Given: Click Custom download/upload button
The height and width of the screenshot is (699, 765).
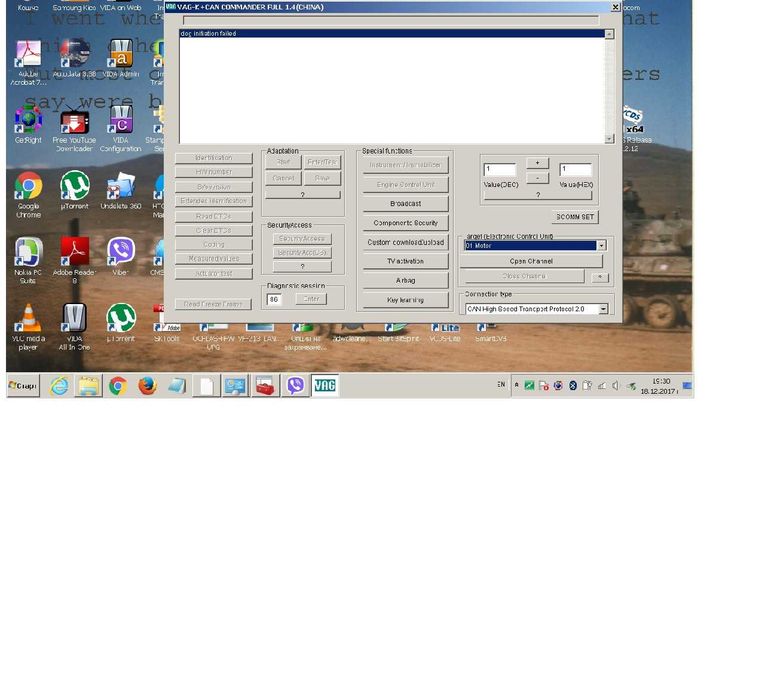Looking at the screenshot, I should tap(405, 242).
